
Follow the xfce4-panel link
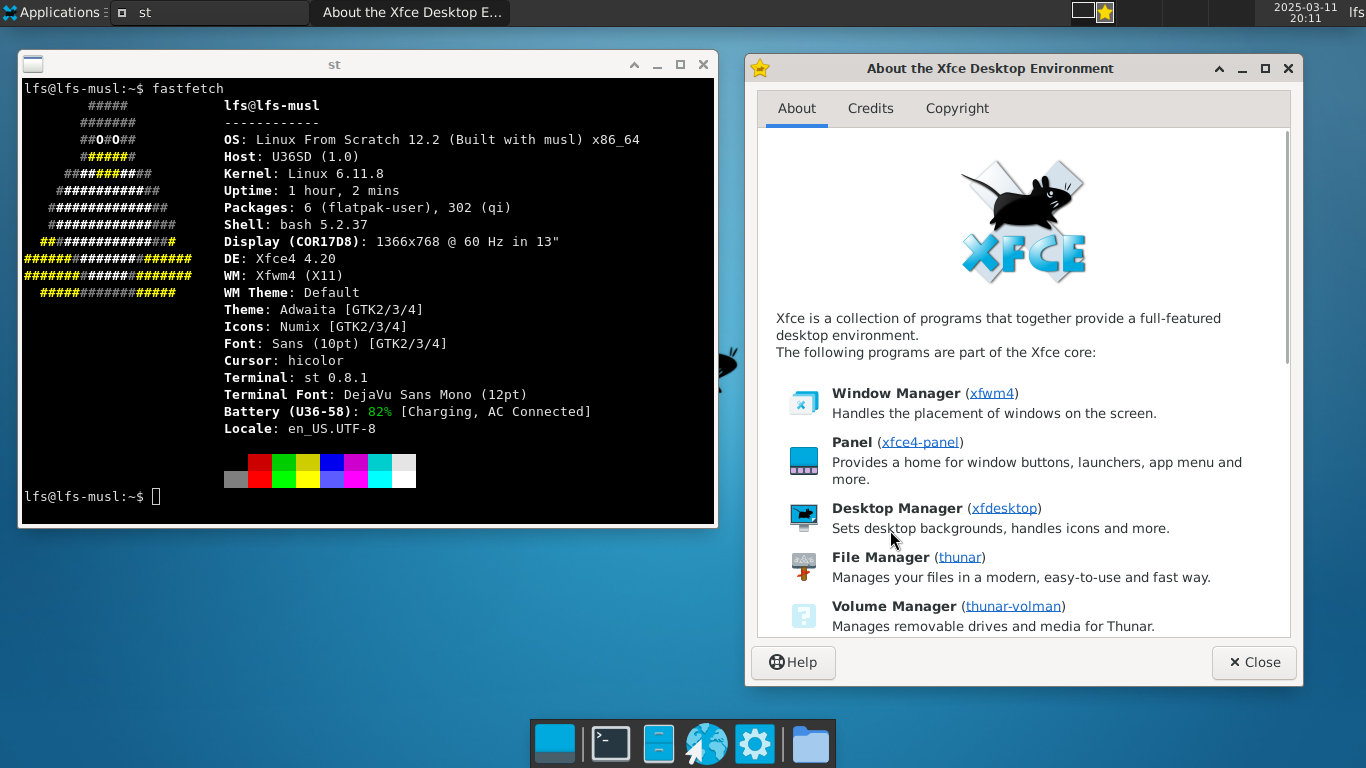click(920, 442)
